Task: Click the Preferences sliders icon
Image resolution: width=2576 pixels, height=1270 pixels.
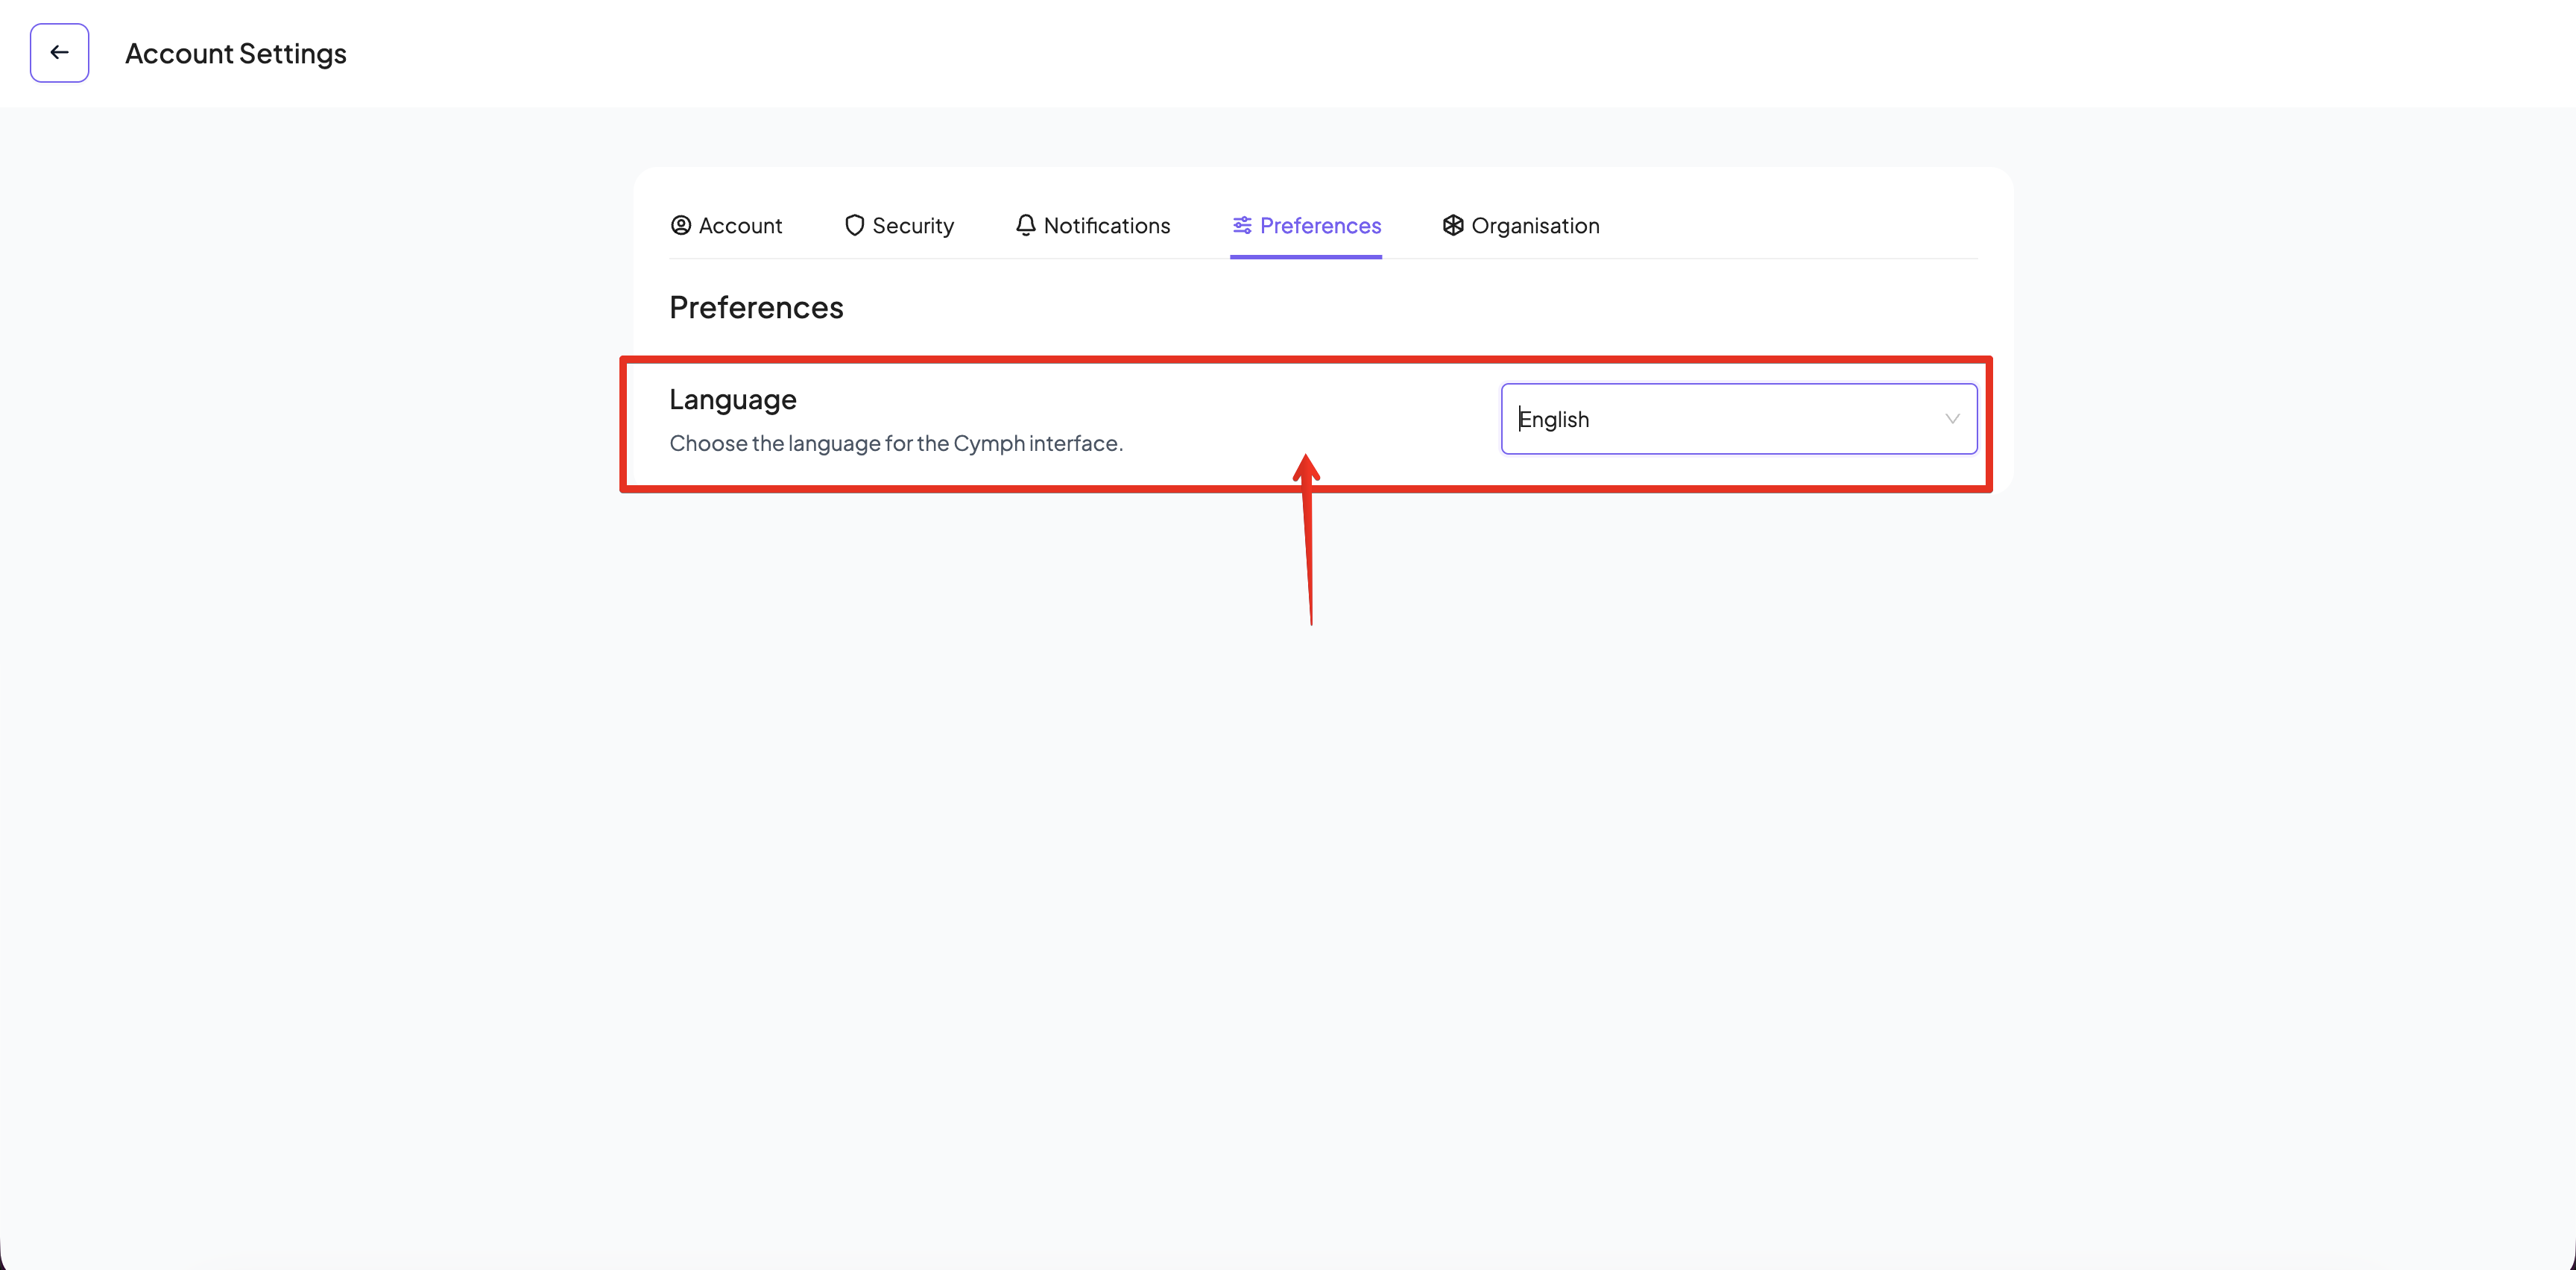Action: pos(1242,225)
